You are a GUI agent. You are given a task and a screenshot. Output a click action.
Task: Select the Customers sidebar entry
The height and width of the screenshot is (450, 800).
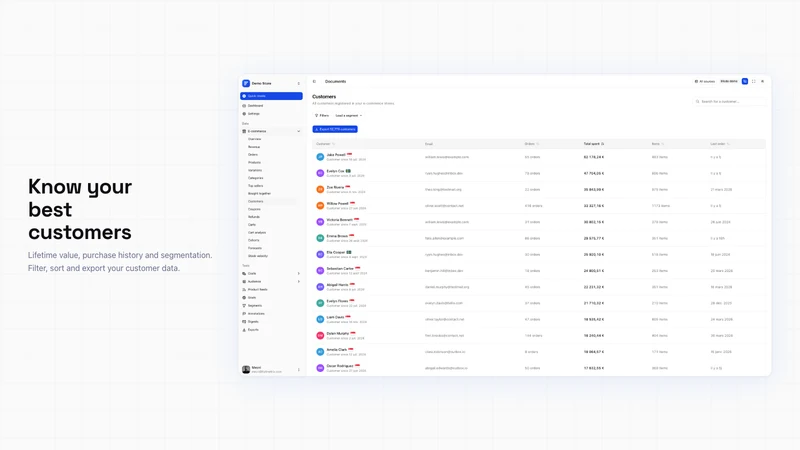(x=256, y=202)
